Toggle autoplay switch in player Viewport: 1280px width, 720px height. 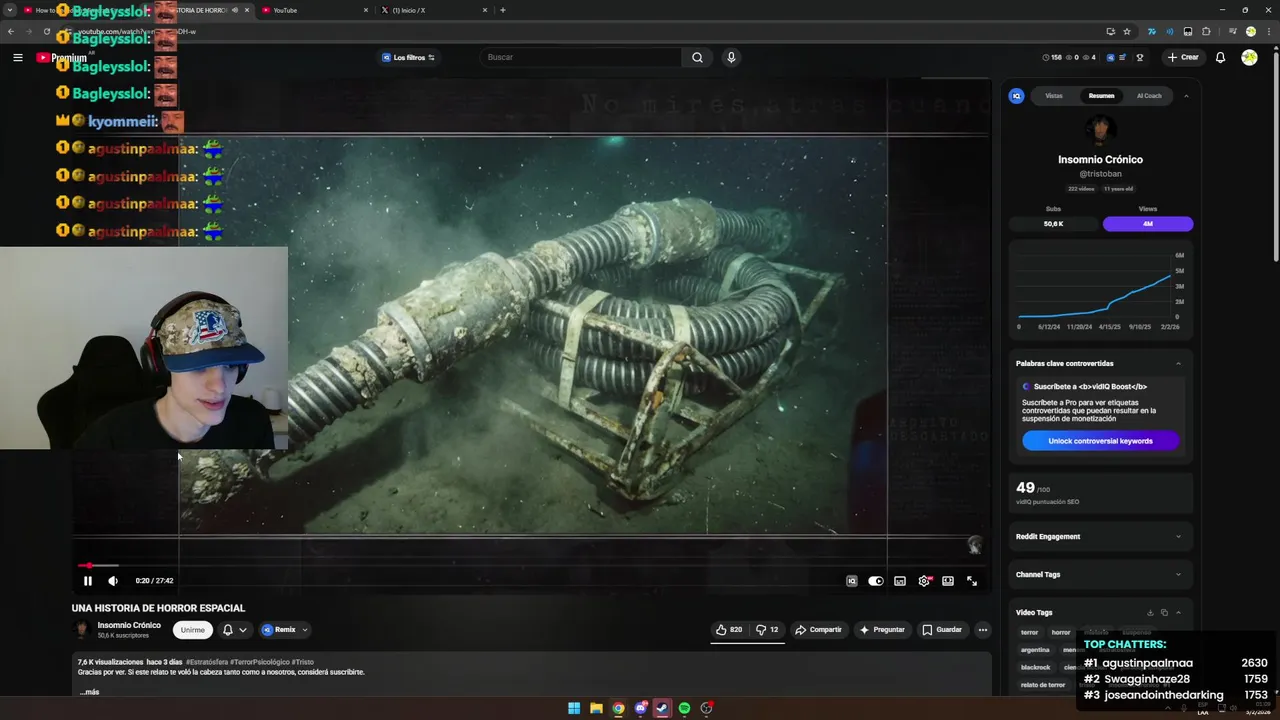876,581
